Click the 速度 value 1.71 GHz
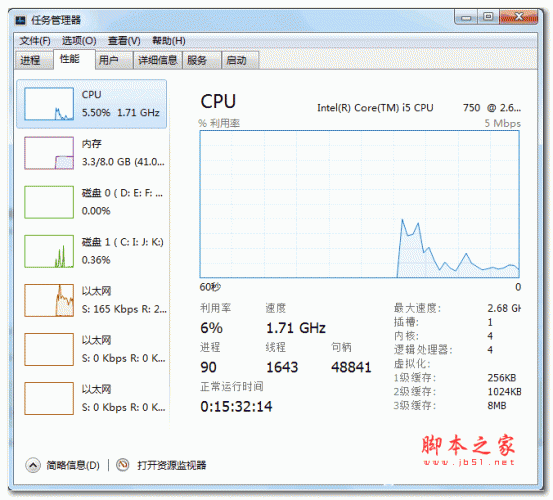The height and width of the screenshot is (500, 553). tap(296, 328)
